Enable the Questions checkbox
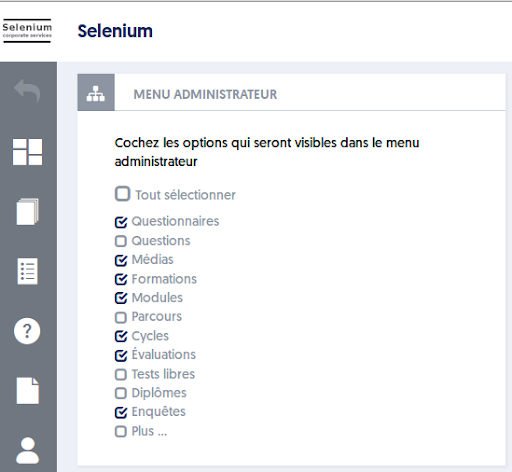The image size is (512, 472). [121, 241]
